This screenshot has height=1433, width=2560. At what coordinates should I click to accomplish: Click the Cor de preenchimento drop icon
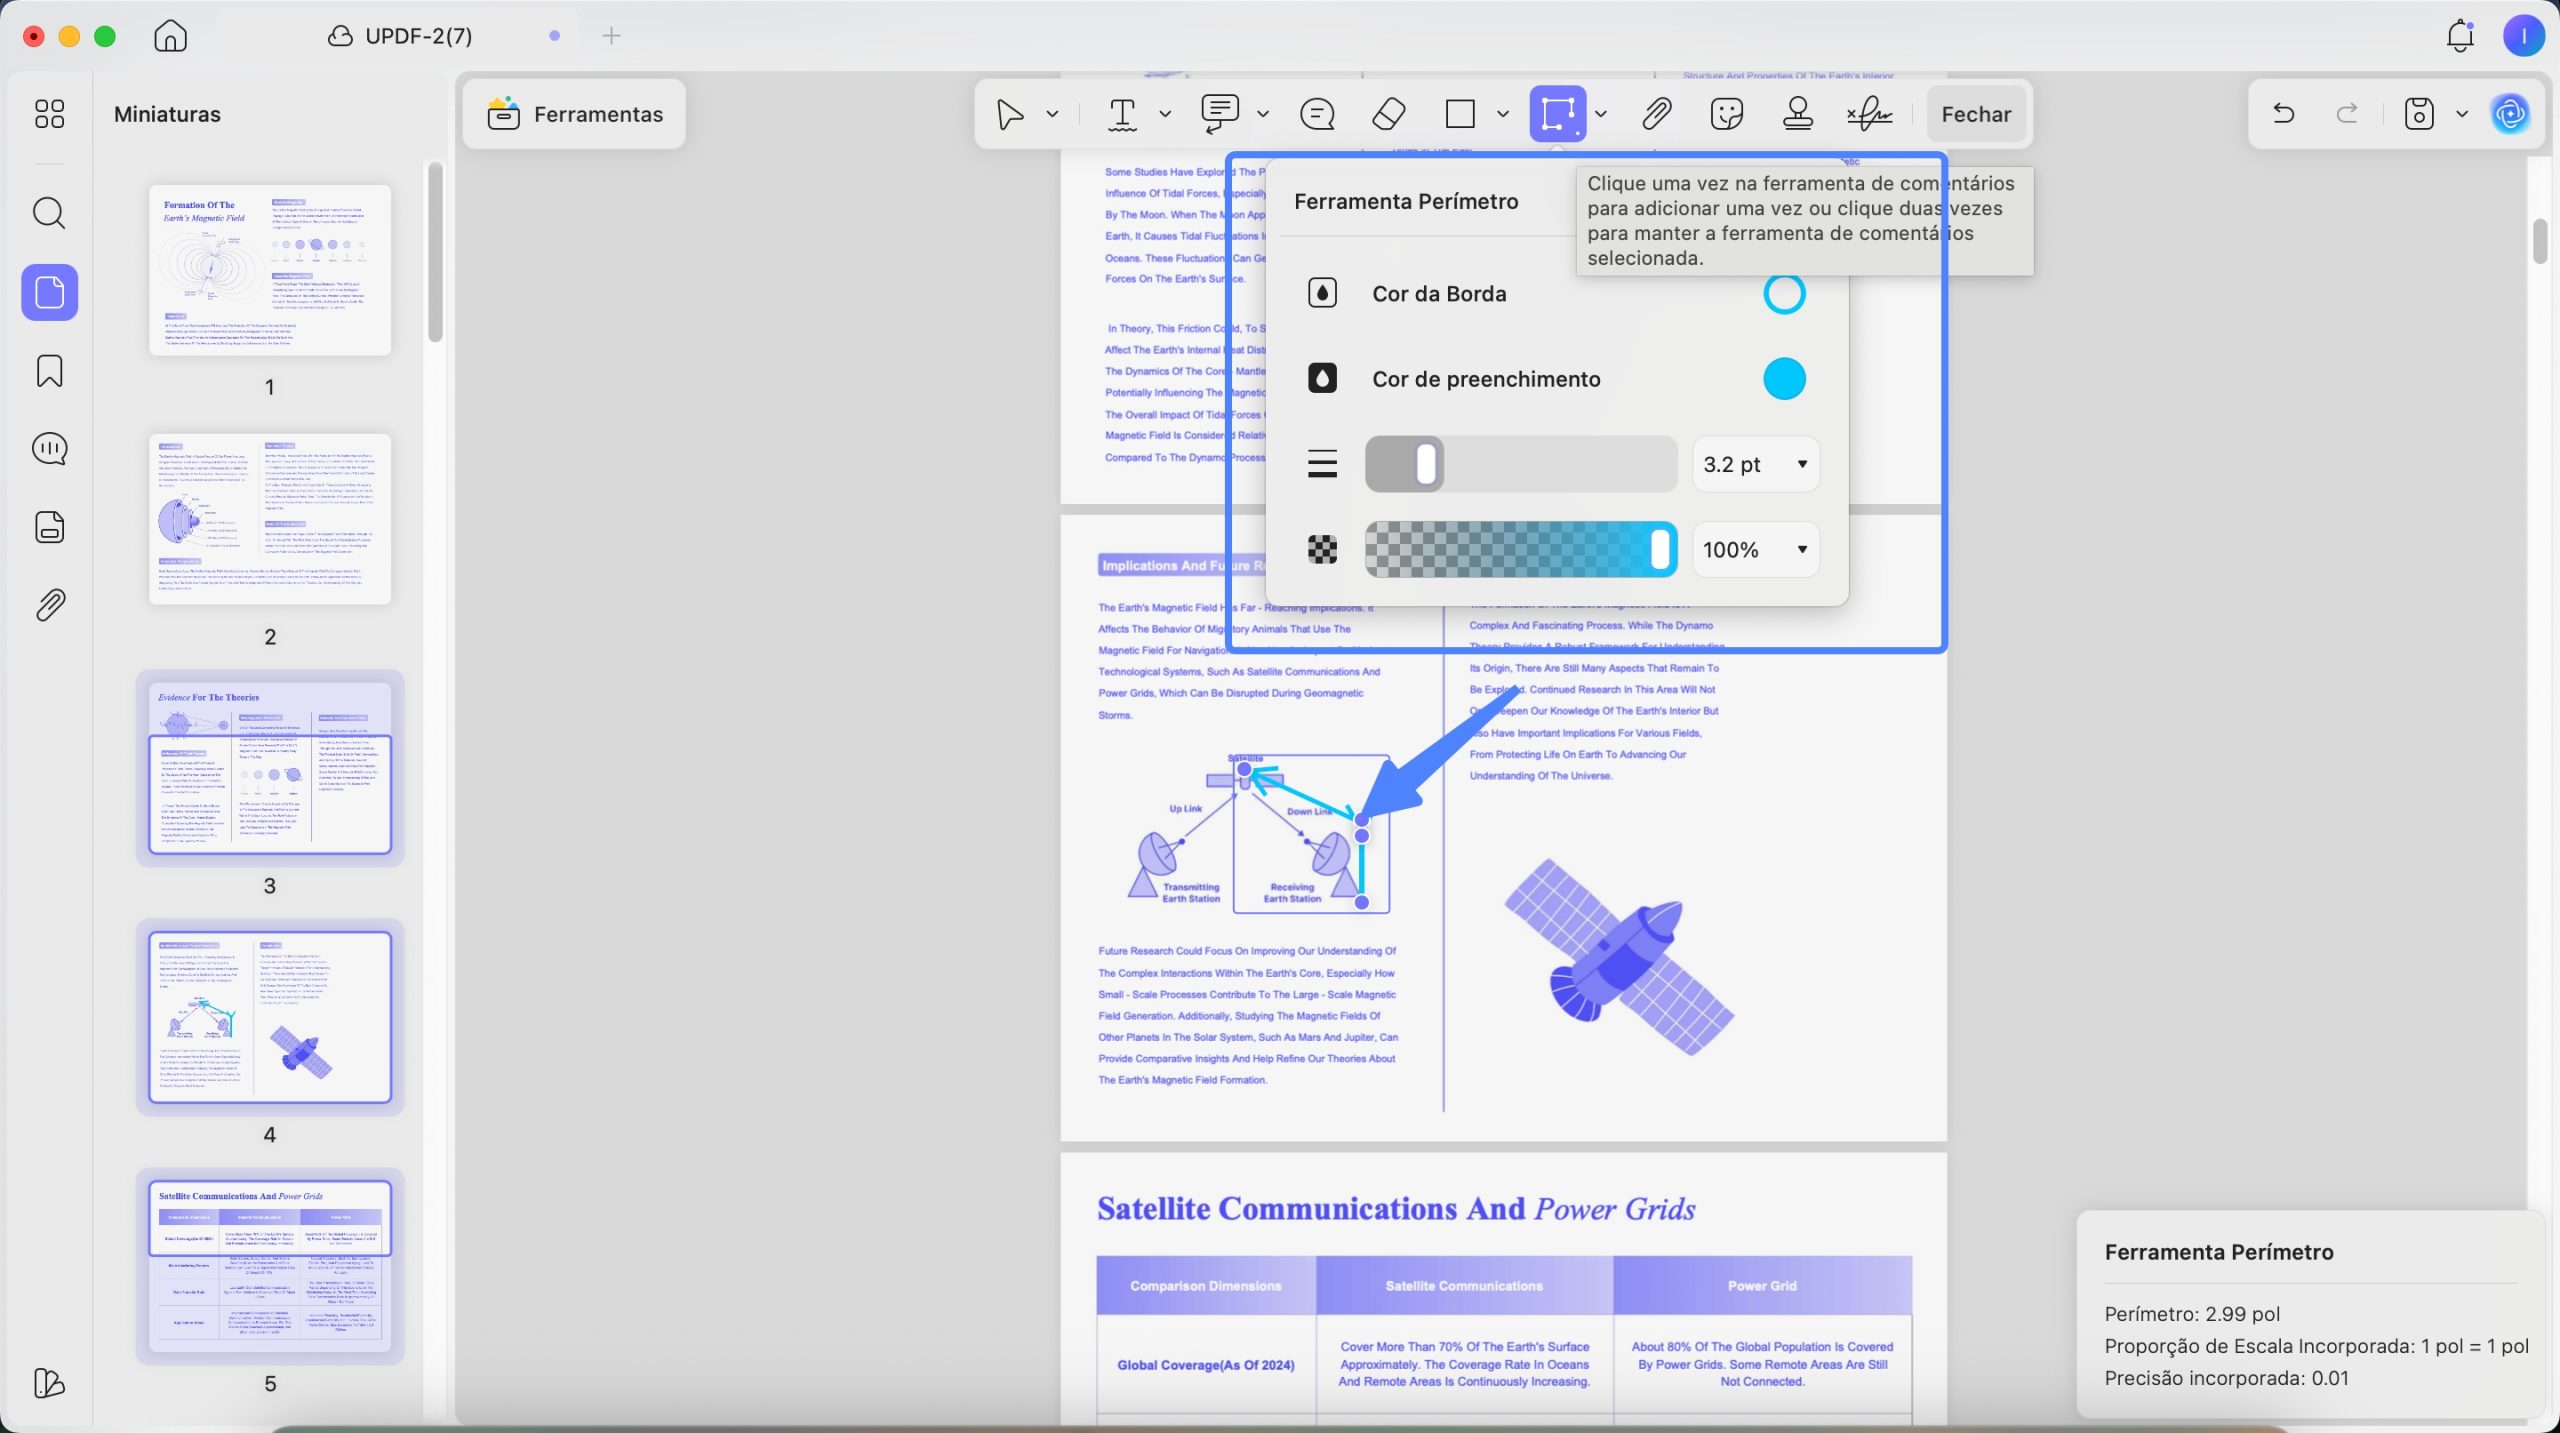(x=1322, y=379)
